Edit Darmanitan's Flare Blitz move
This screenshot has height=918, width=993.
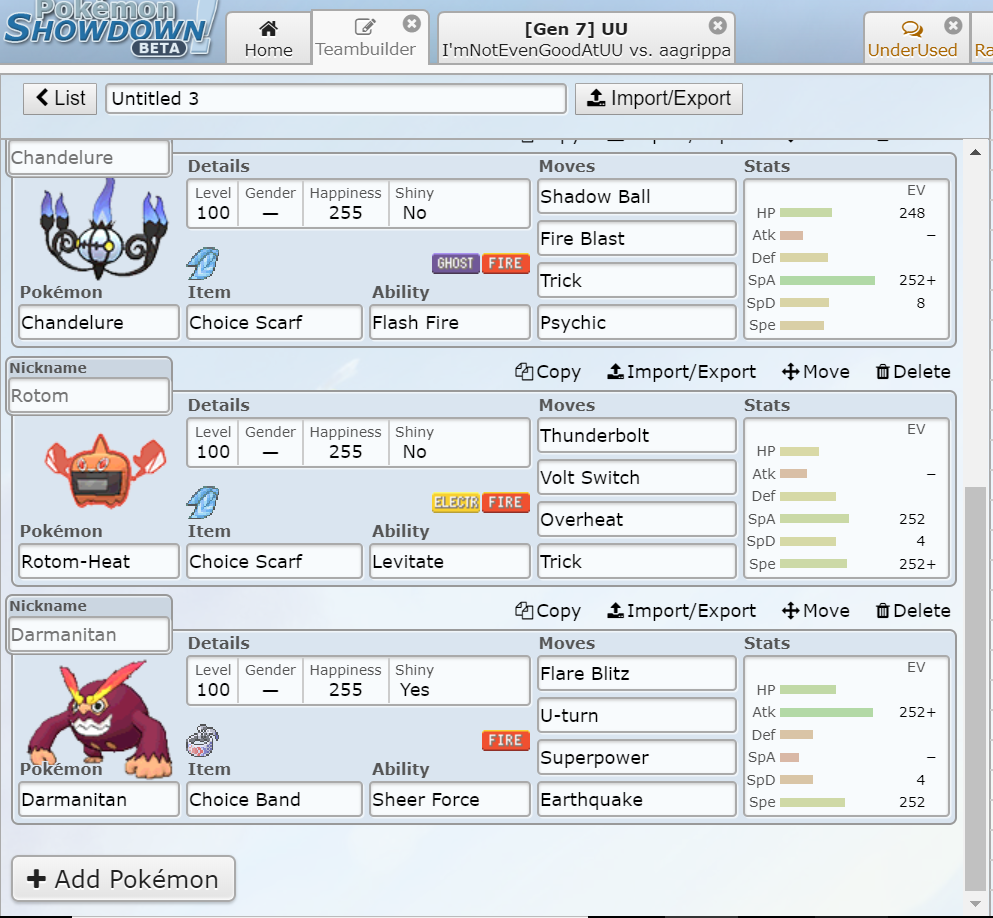636,674
